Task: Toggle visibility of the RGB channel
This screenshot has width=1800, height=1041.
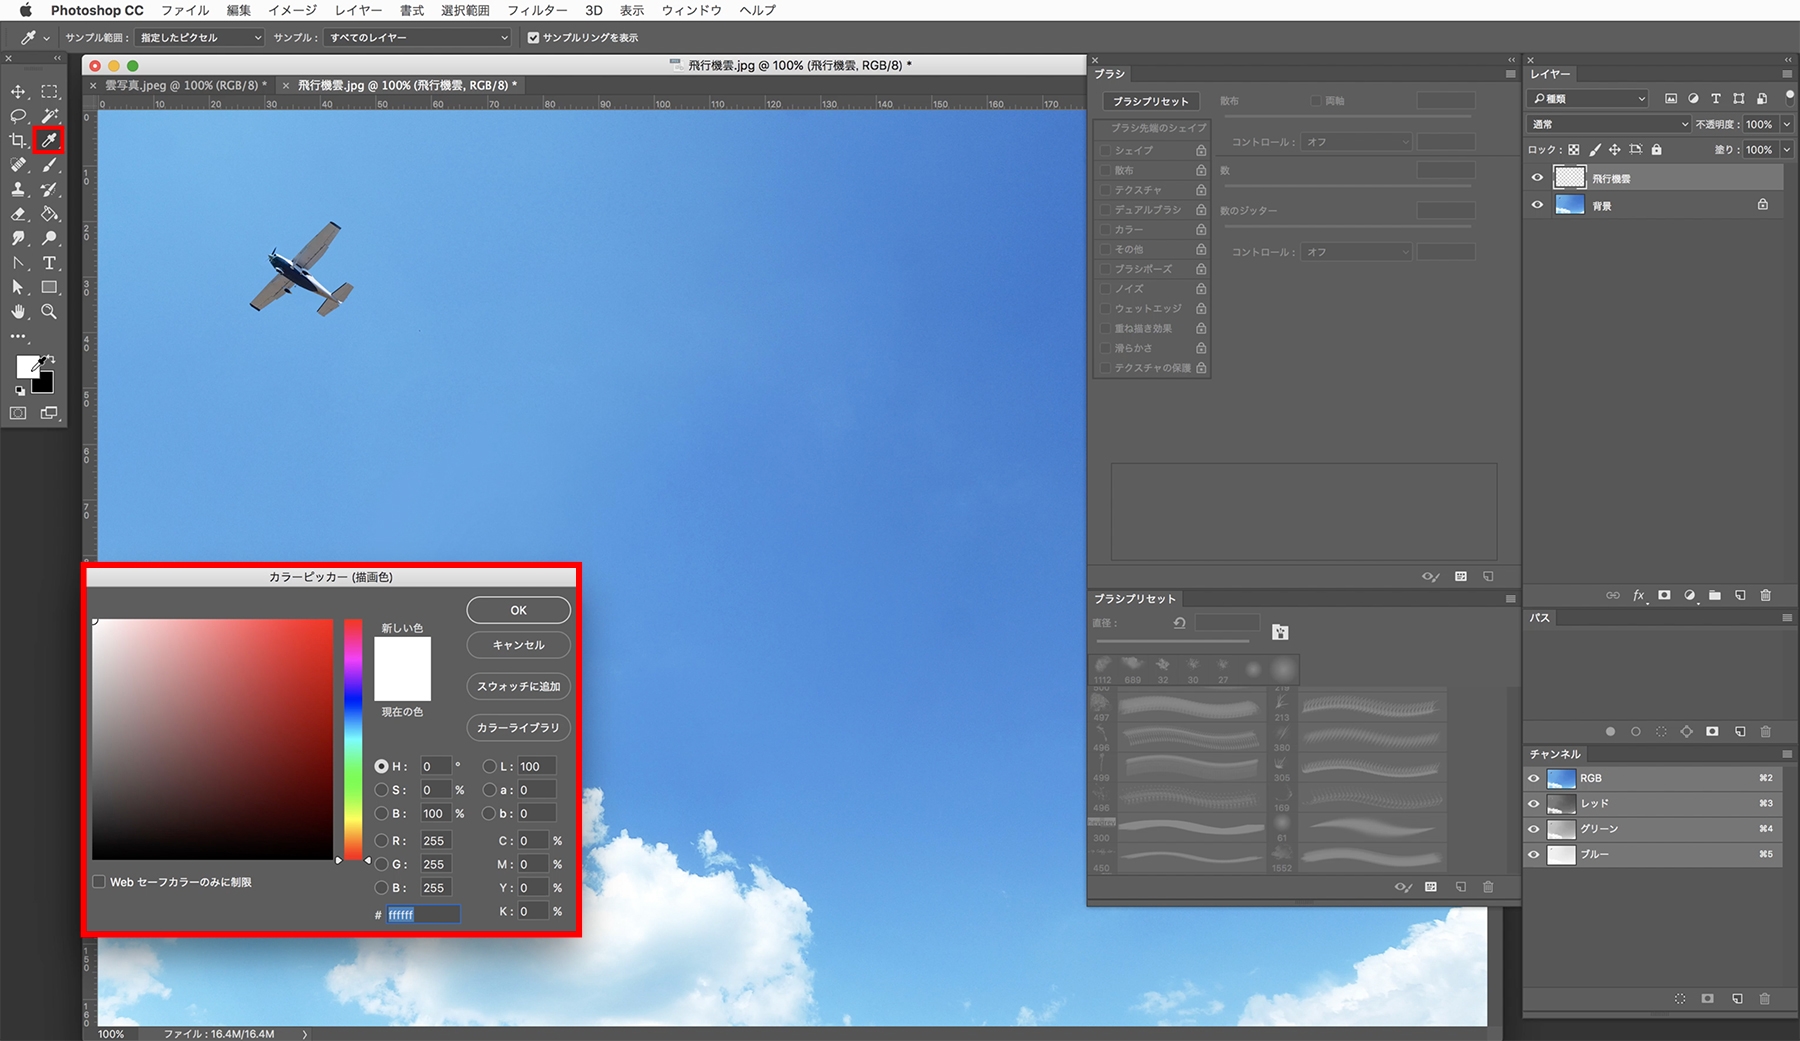Action: pyautogui.click(x=1534, y=778)
